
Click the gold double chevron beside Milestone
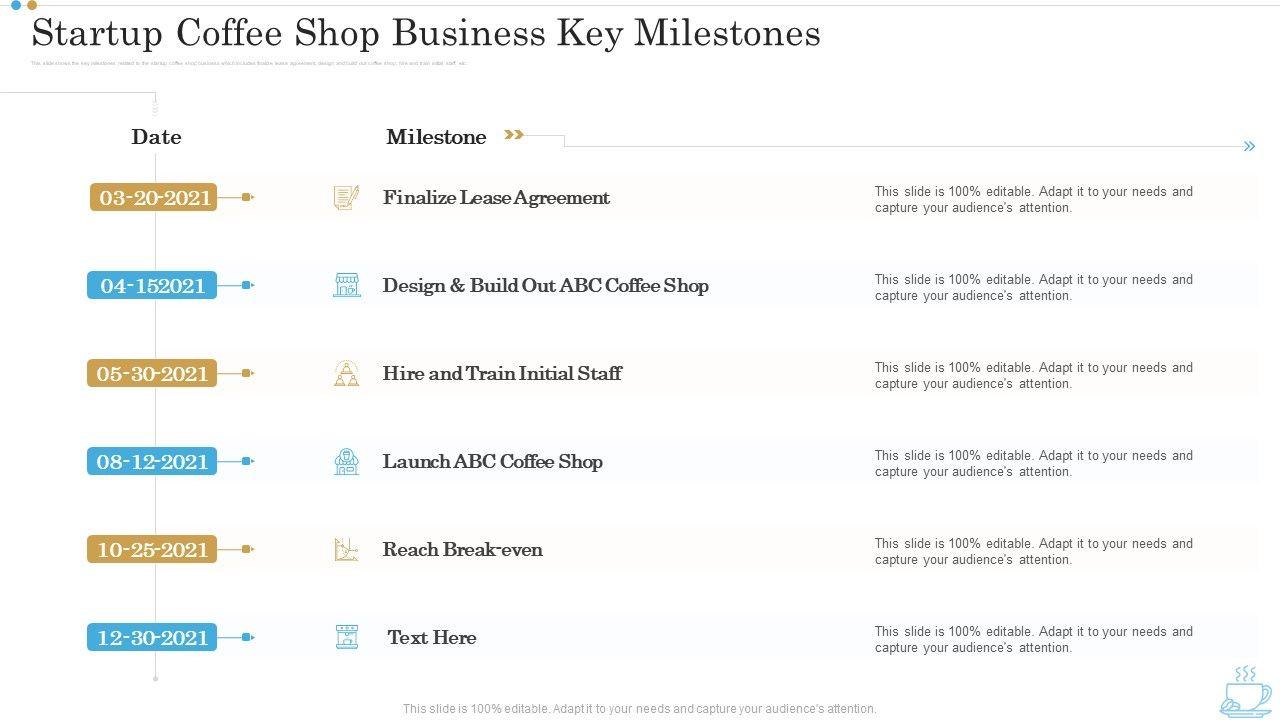click(x=514, y=135)
